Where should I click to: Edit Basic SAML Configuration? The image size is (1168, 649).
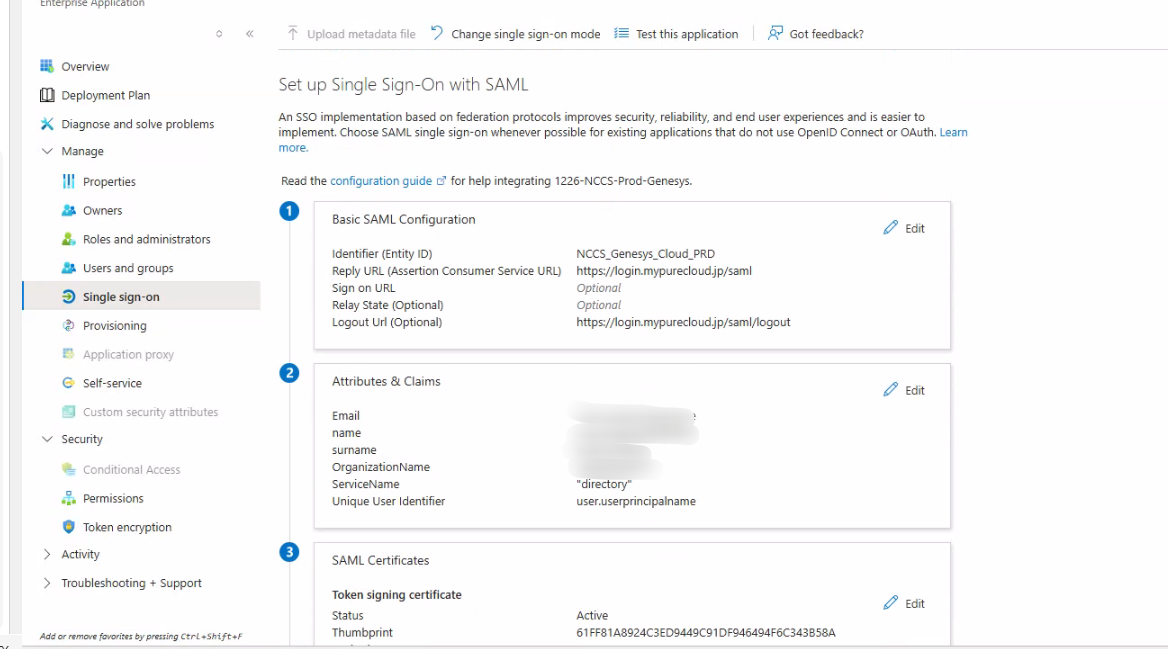click(x=904, y=228)
